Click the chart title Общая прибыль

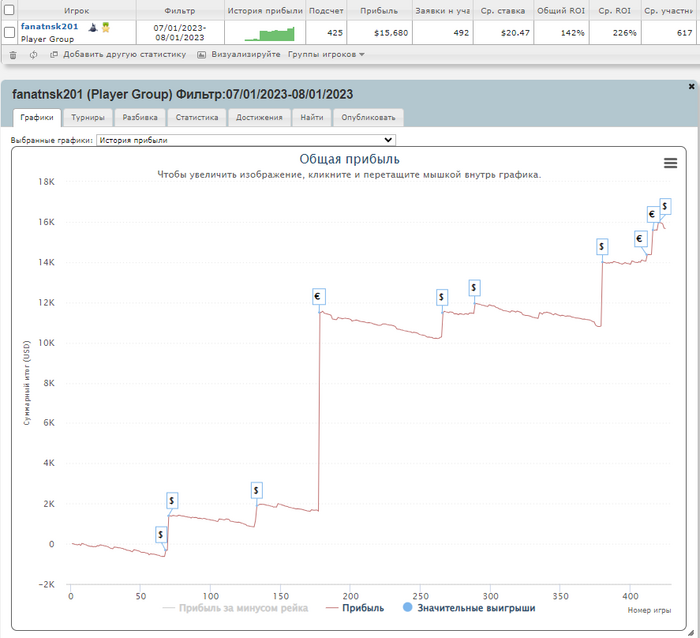point(350,159)
